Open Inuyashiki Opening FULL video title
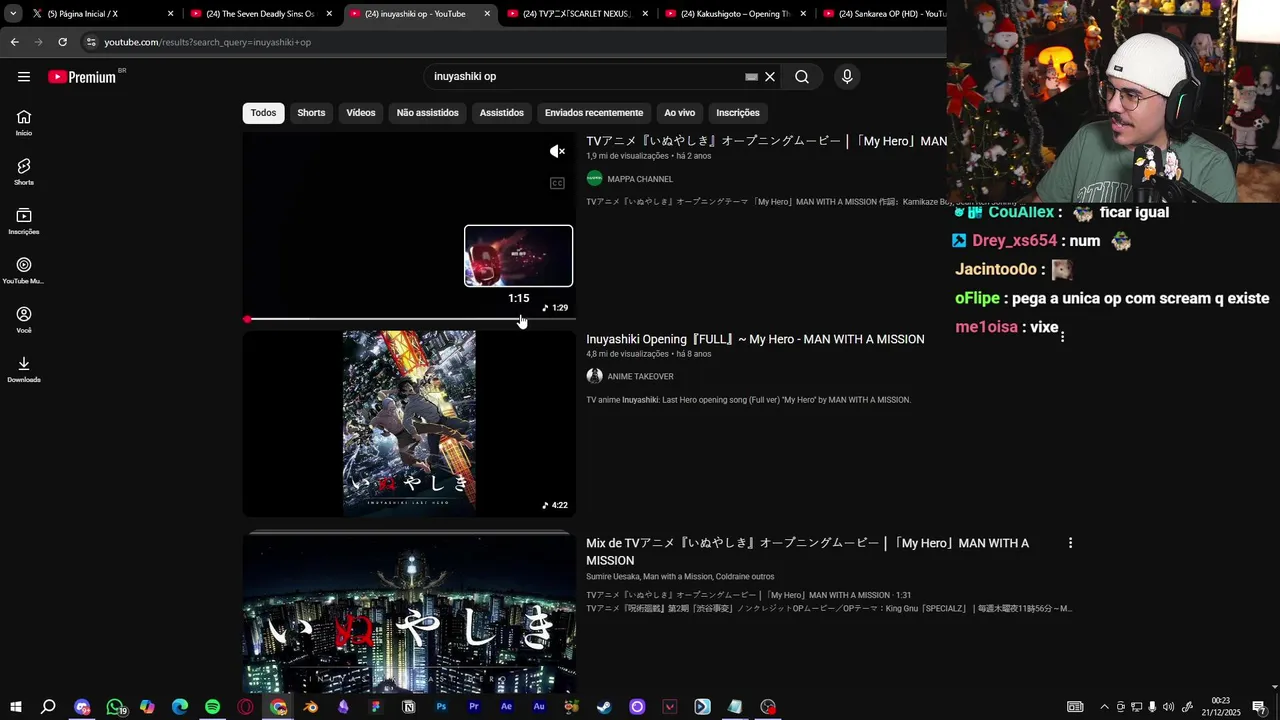Image resolution: width=1280 pixels, height=720 pixels. point(755,339)
